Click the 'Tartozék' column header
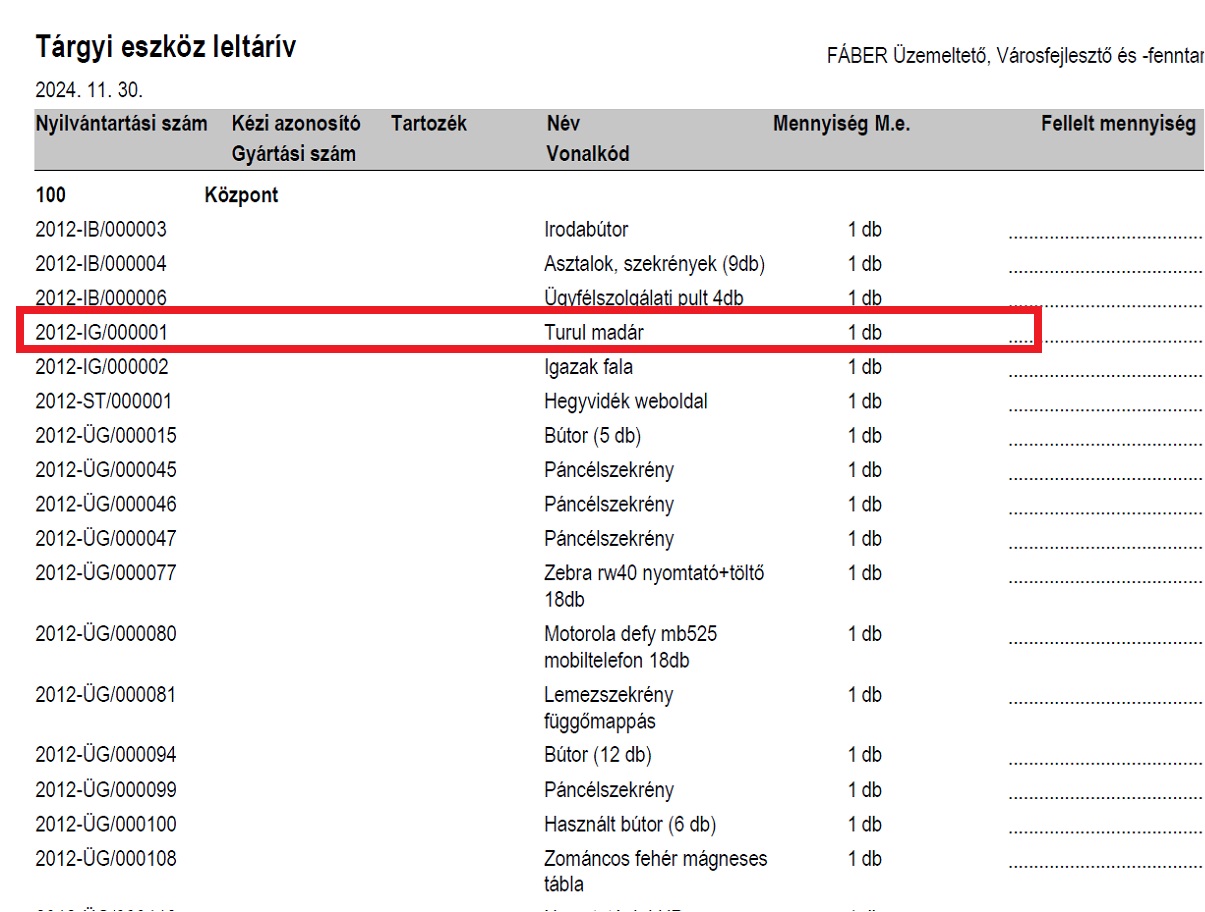Image resolution: width=1205 pixels, height=912 pixels. click(428, 124)
